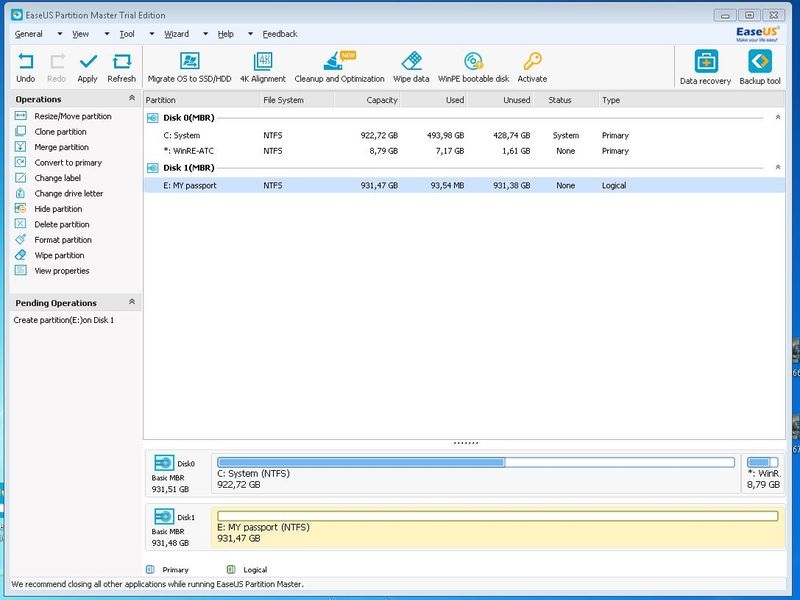Apply pending operations with the checkmark icon

pyautogui.click(x=88, y=62)
